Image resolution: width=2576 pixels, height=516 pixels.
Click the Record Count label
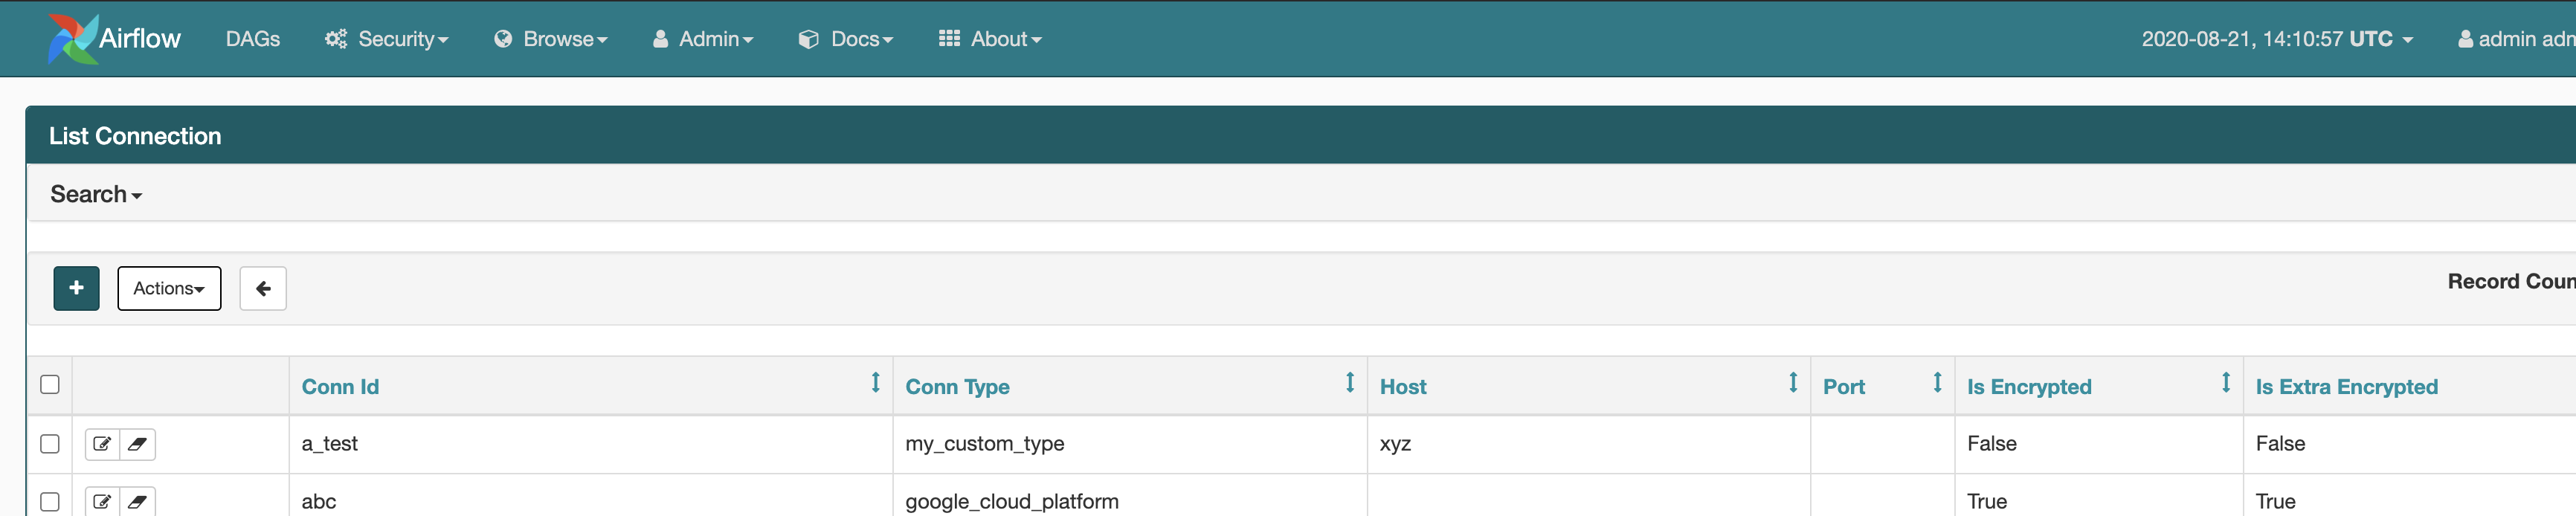coord(2511,282)
